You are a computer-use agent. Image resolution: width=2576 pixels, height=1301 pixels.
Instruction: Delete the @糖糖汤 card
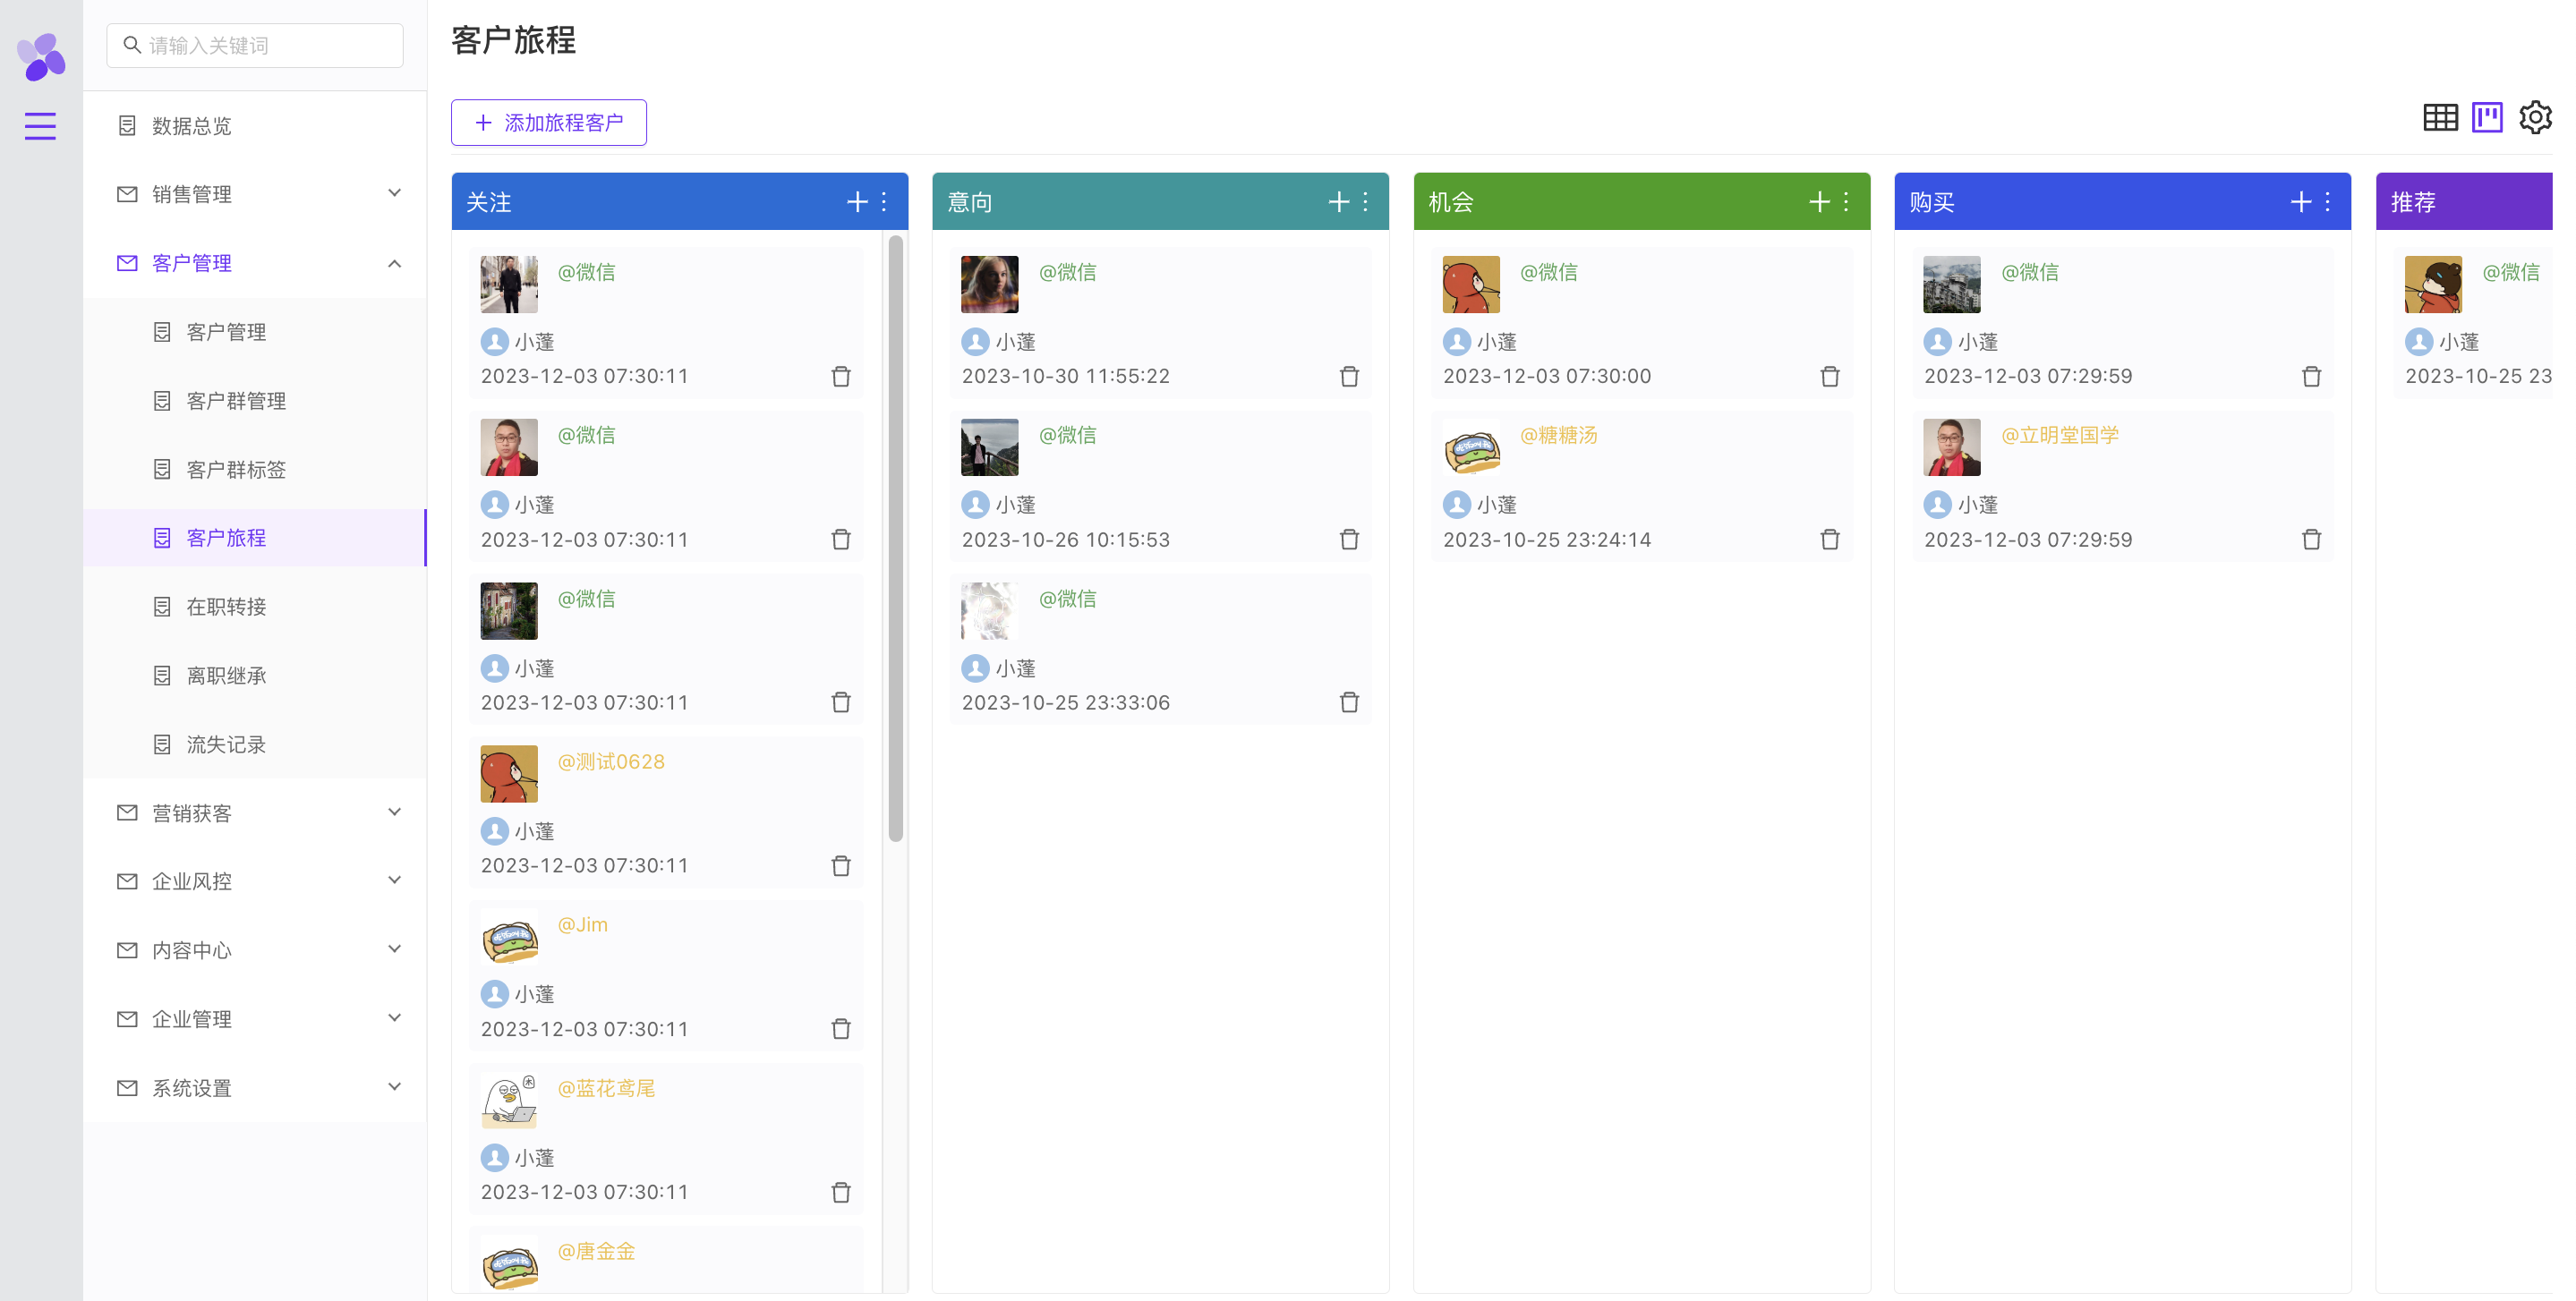click(1830, 540)
